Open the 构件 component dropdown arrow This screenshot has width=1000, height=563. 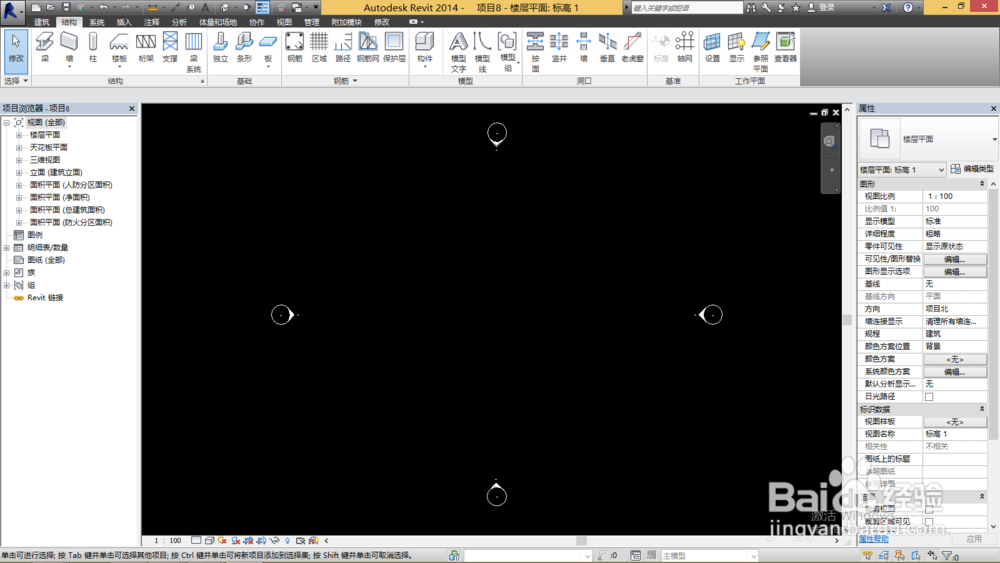point(425,67)
